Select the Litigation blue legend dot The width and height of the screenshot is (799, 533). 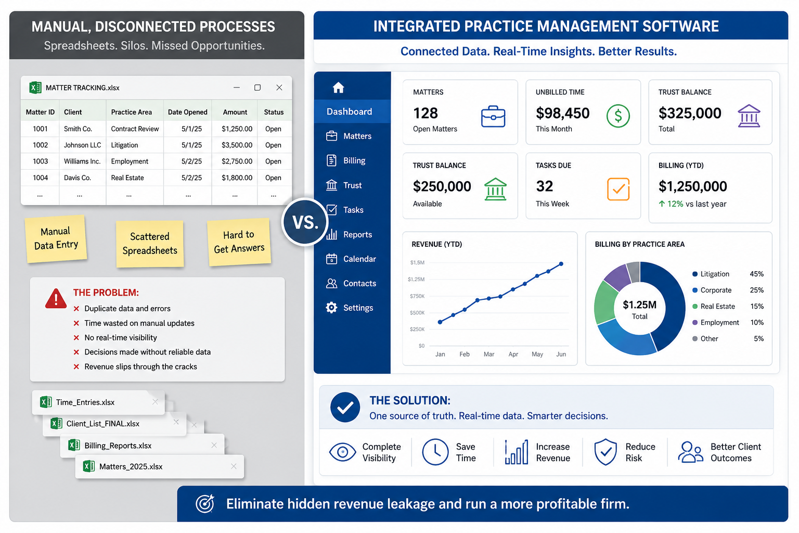pos(695,274)
